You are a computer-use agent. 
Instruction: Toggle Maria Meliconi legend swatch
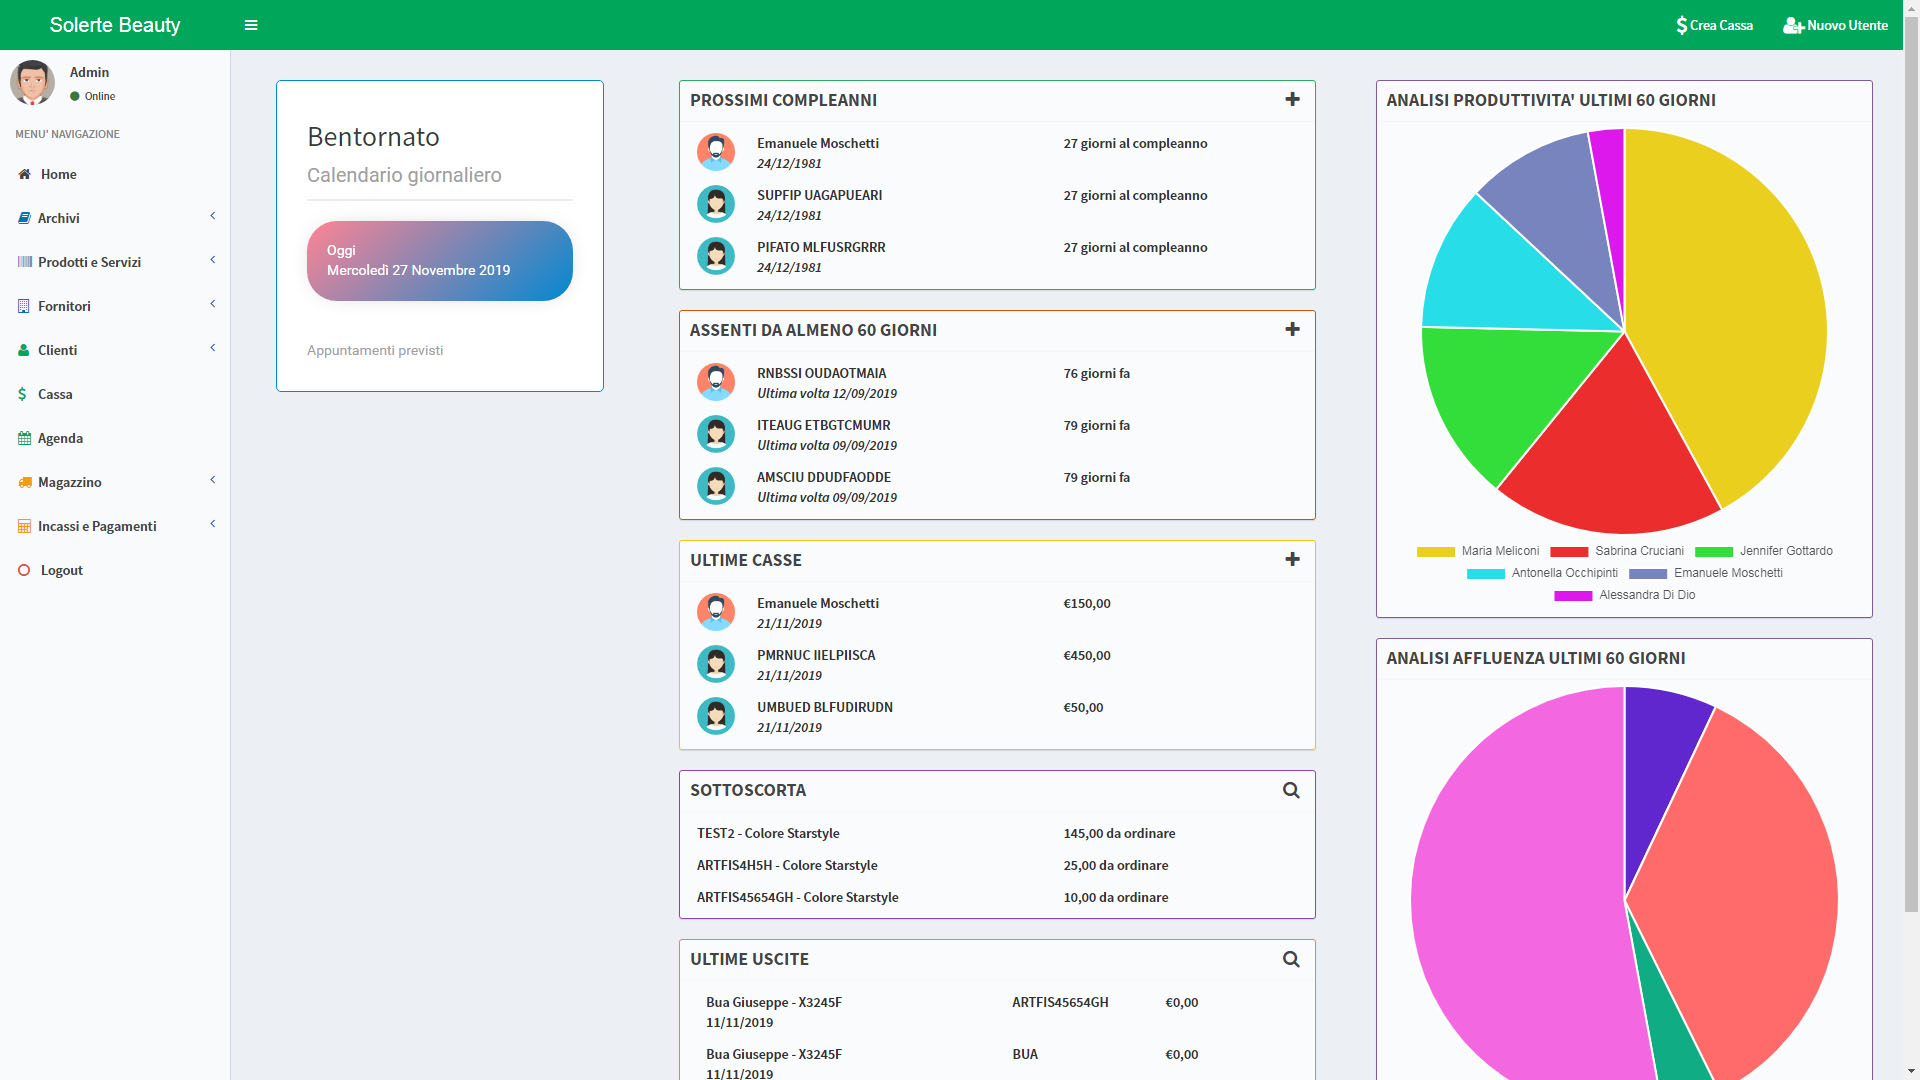pyautogui.click(x=1436, y=552)
